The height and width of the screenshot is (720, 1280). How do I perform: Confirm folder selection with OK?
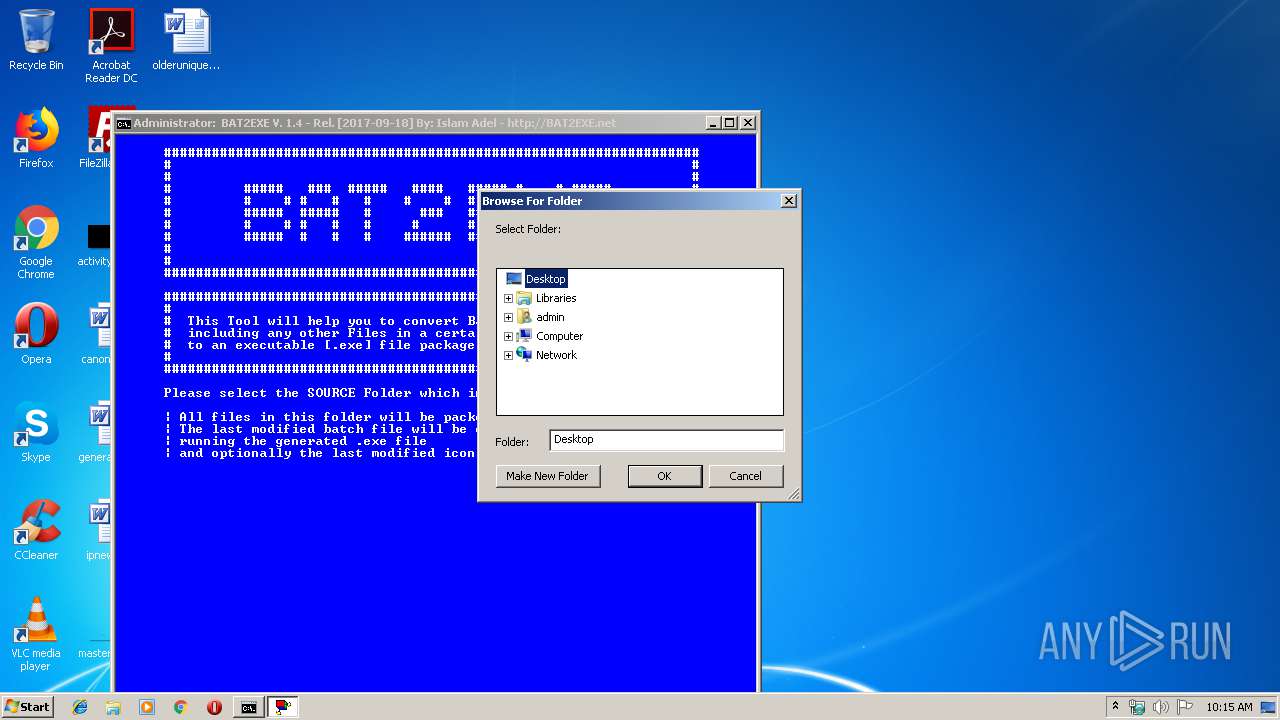[664, 476]
